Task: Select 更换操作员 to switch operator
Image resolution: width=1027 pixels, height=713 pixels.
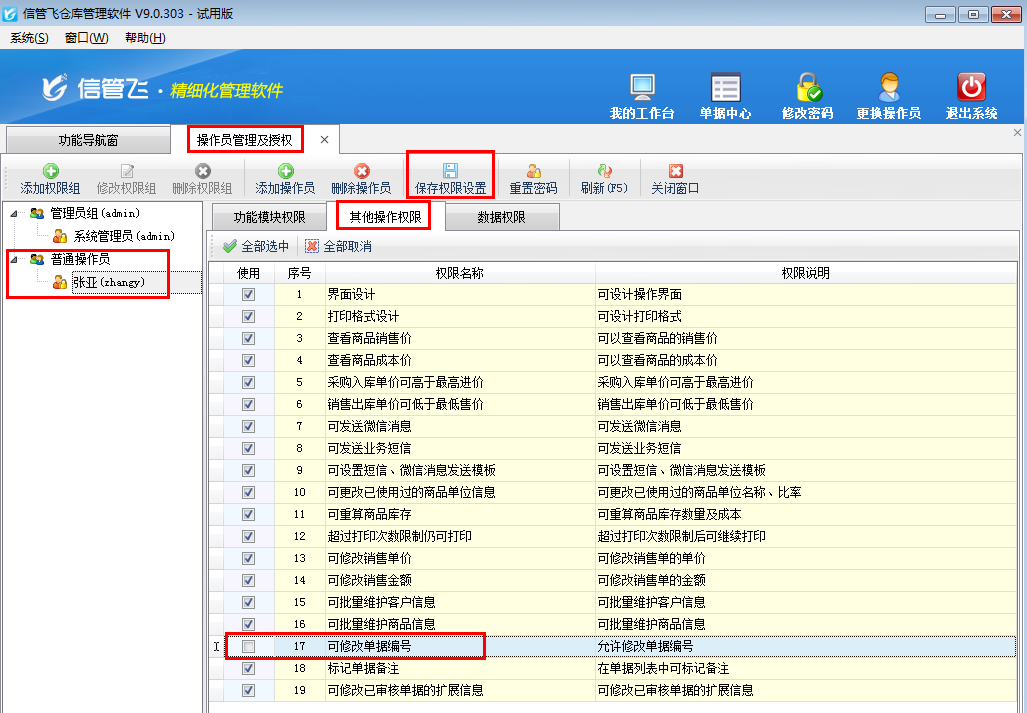Action: tap(889, 96)
